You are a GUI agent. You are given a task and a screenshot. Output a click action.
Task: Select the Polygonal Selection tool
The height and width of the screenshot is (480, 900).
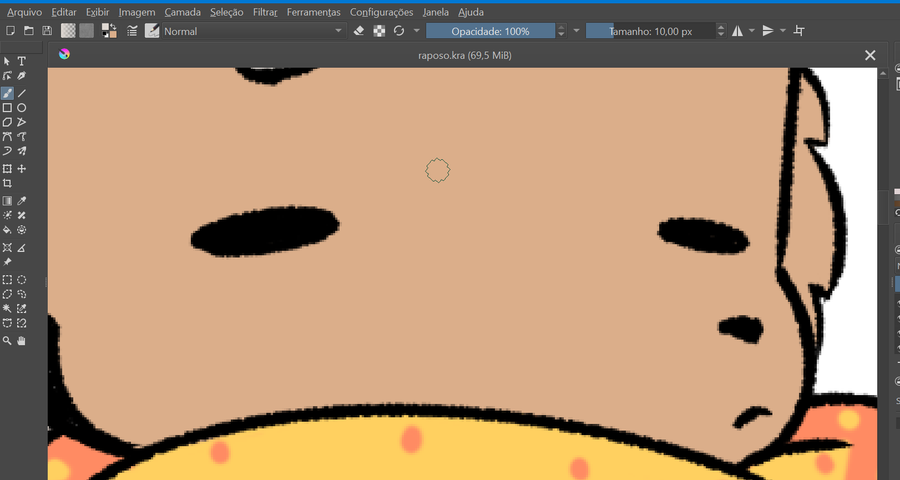point(7,294)
